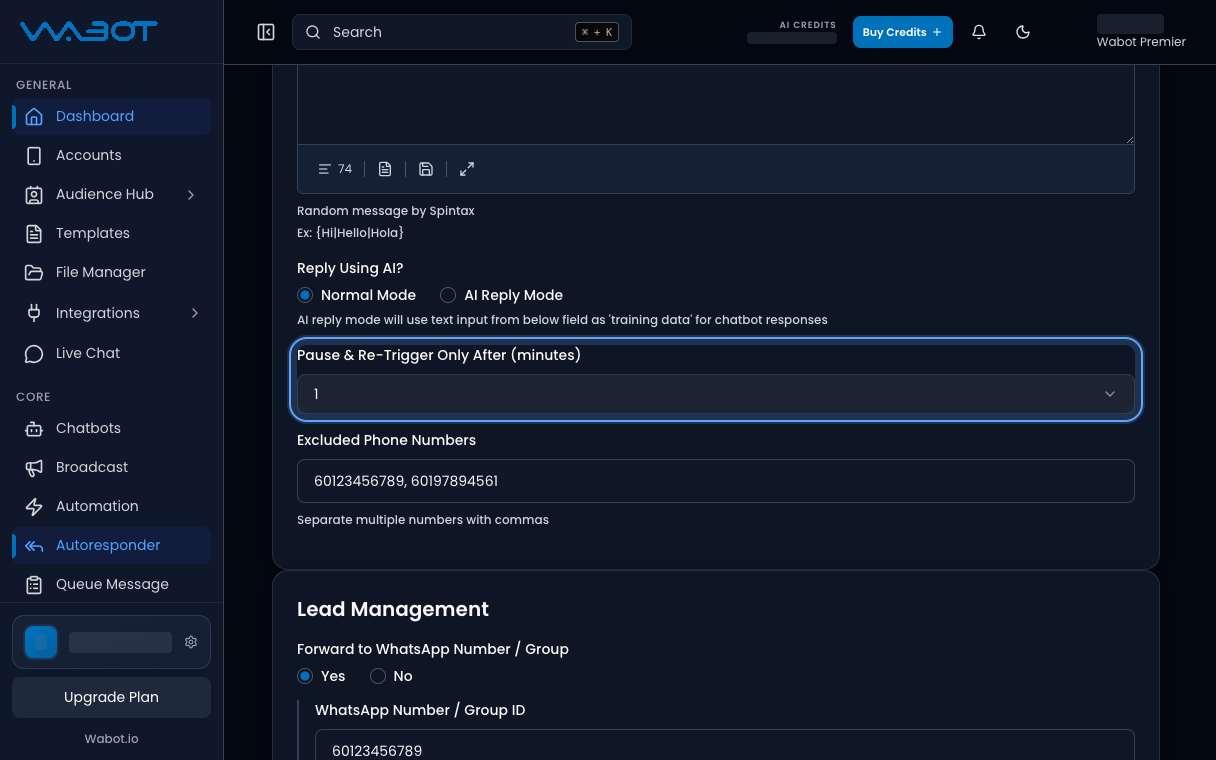Go to Live Chat
1216x760 pixels.
111,353
